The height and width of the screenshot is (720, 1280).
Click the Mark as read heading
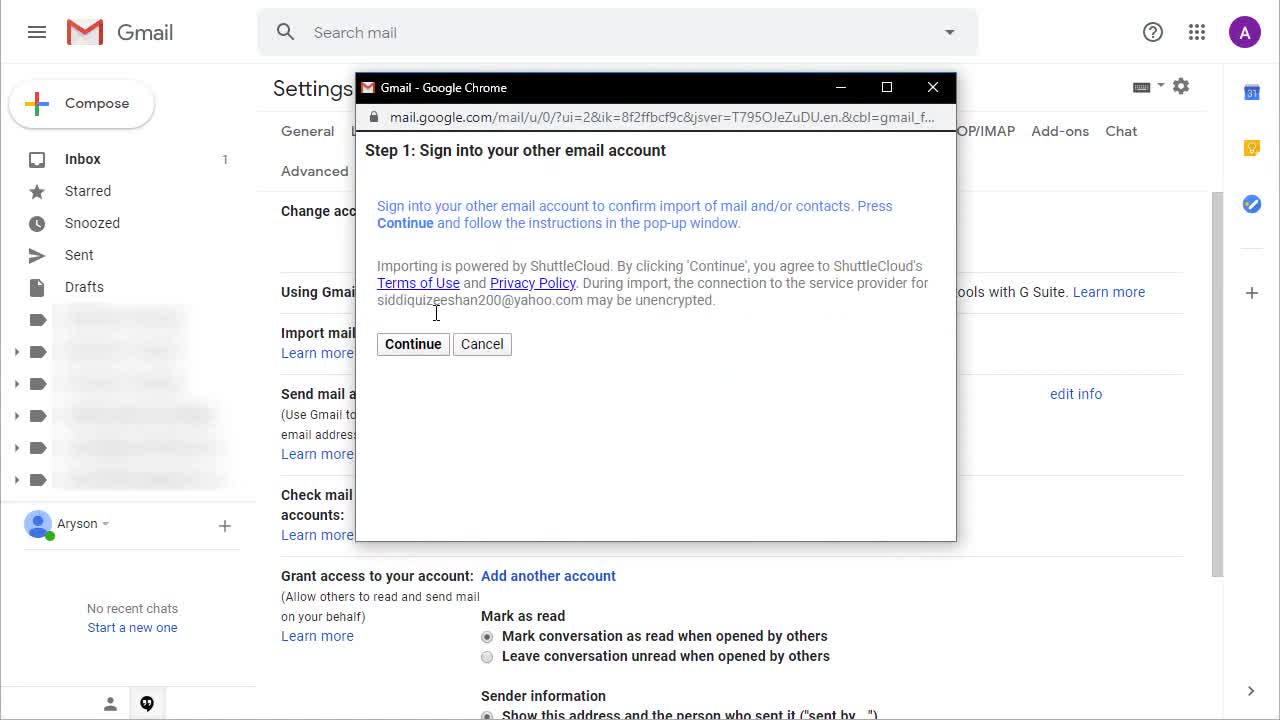coord(523,616)
